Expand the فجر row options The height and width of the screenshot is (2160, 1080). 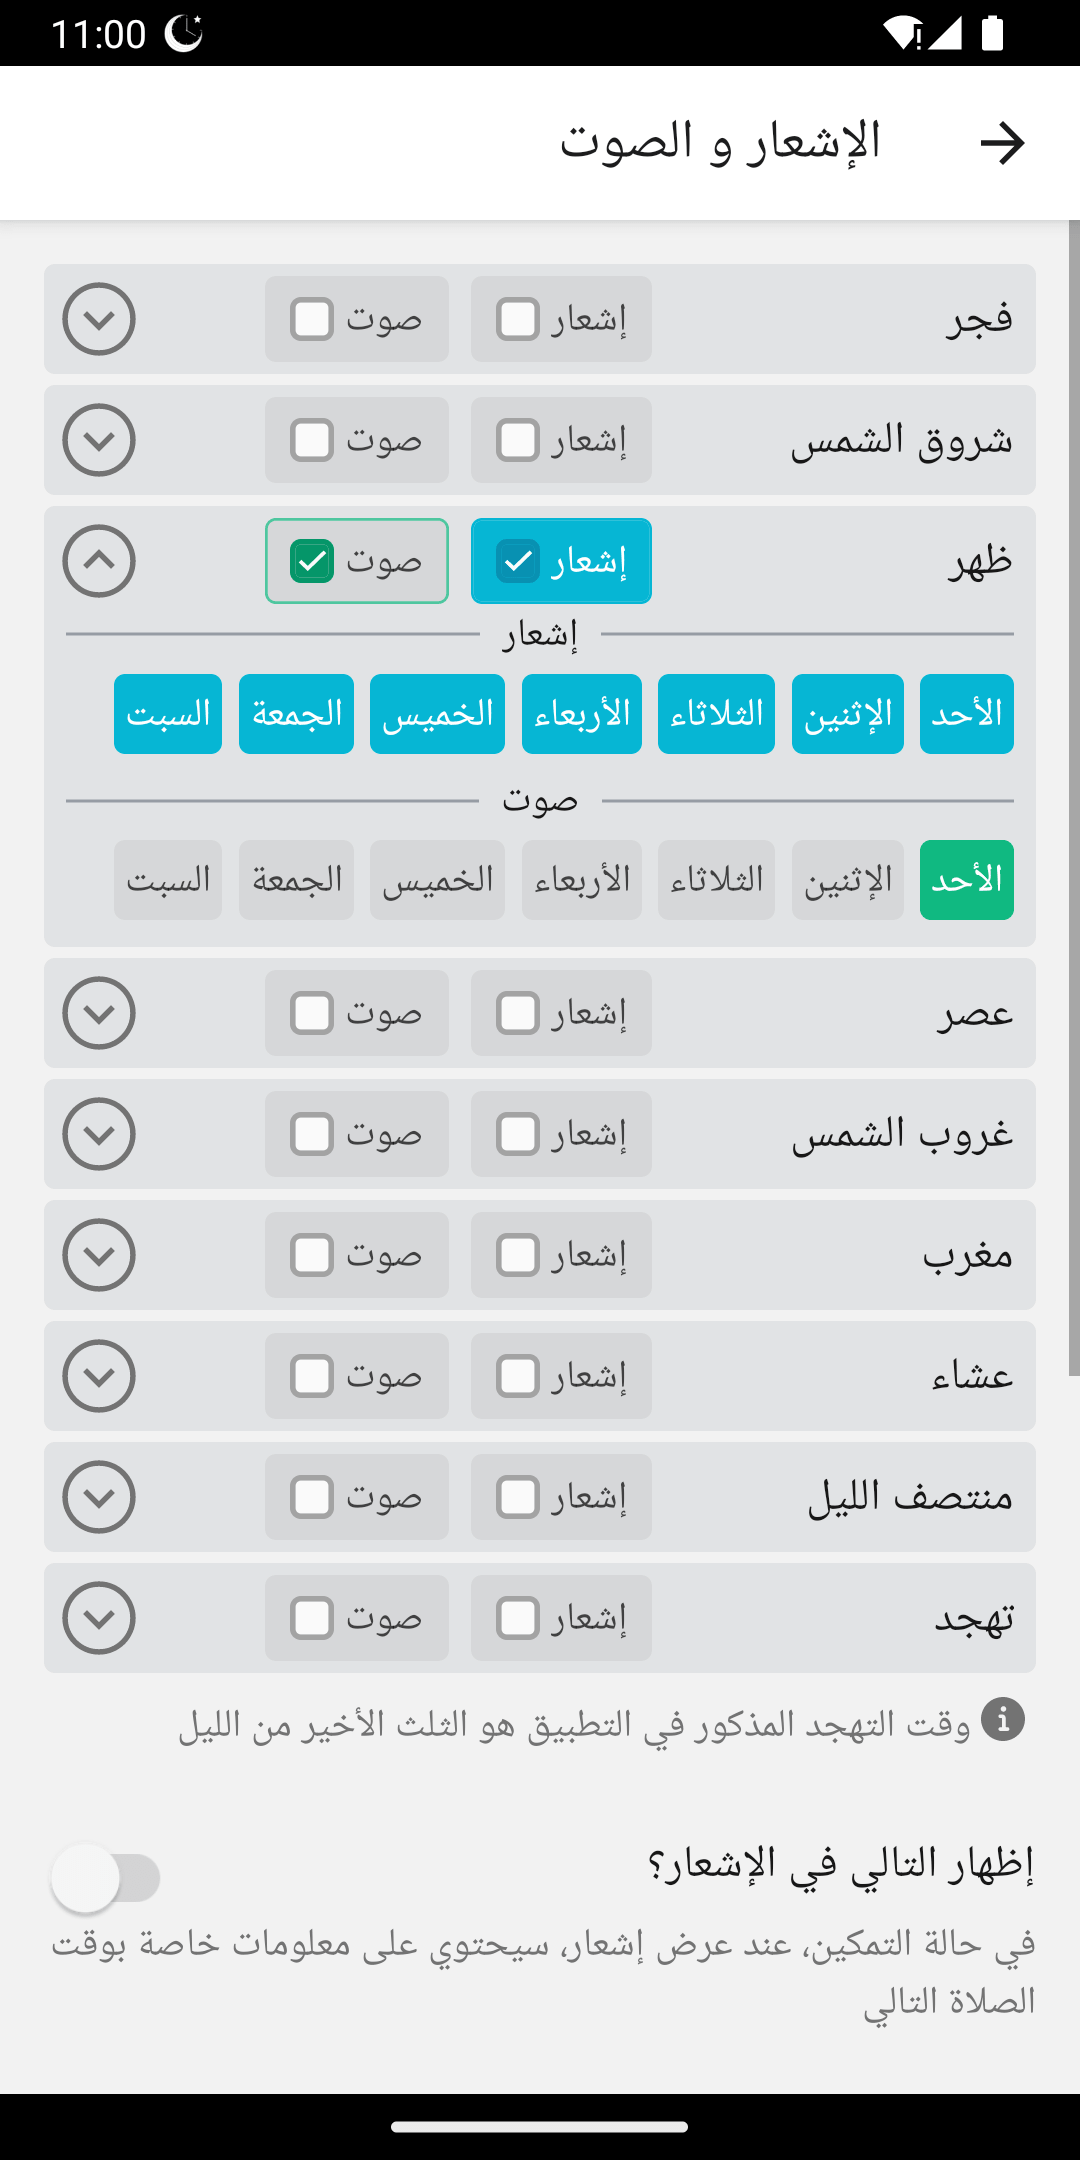pos(99,319)
